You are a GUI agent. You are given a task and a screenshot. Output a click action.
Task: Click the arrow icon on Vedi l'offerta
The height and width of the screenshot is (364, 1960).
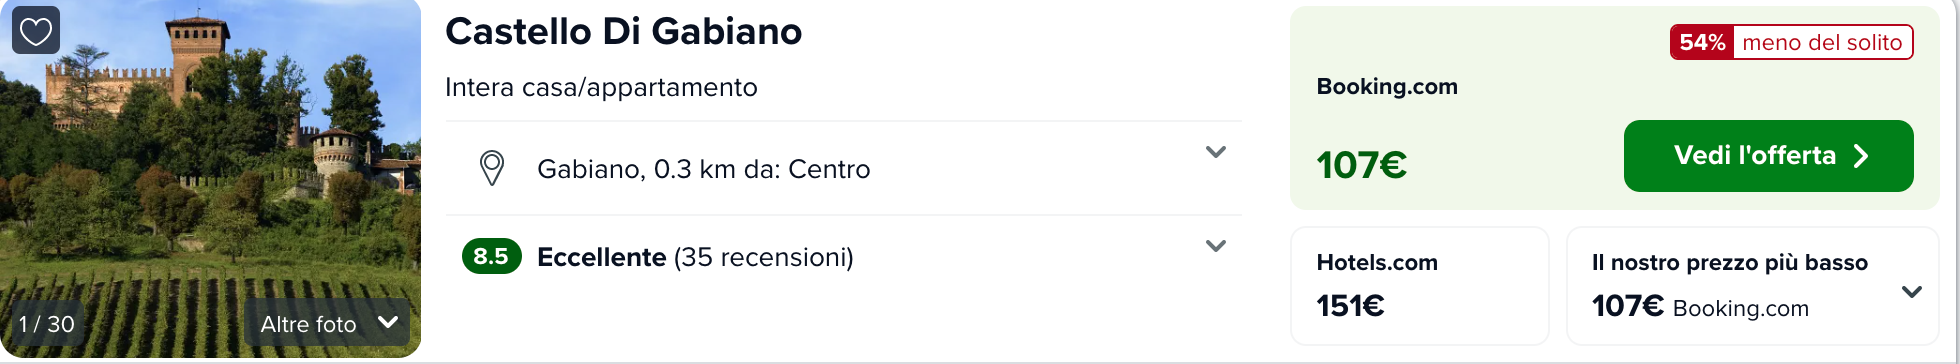point(1861,156)
